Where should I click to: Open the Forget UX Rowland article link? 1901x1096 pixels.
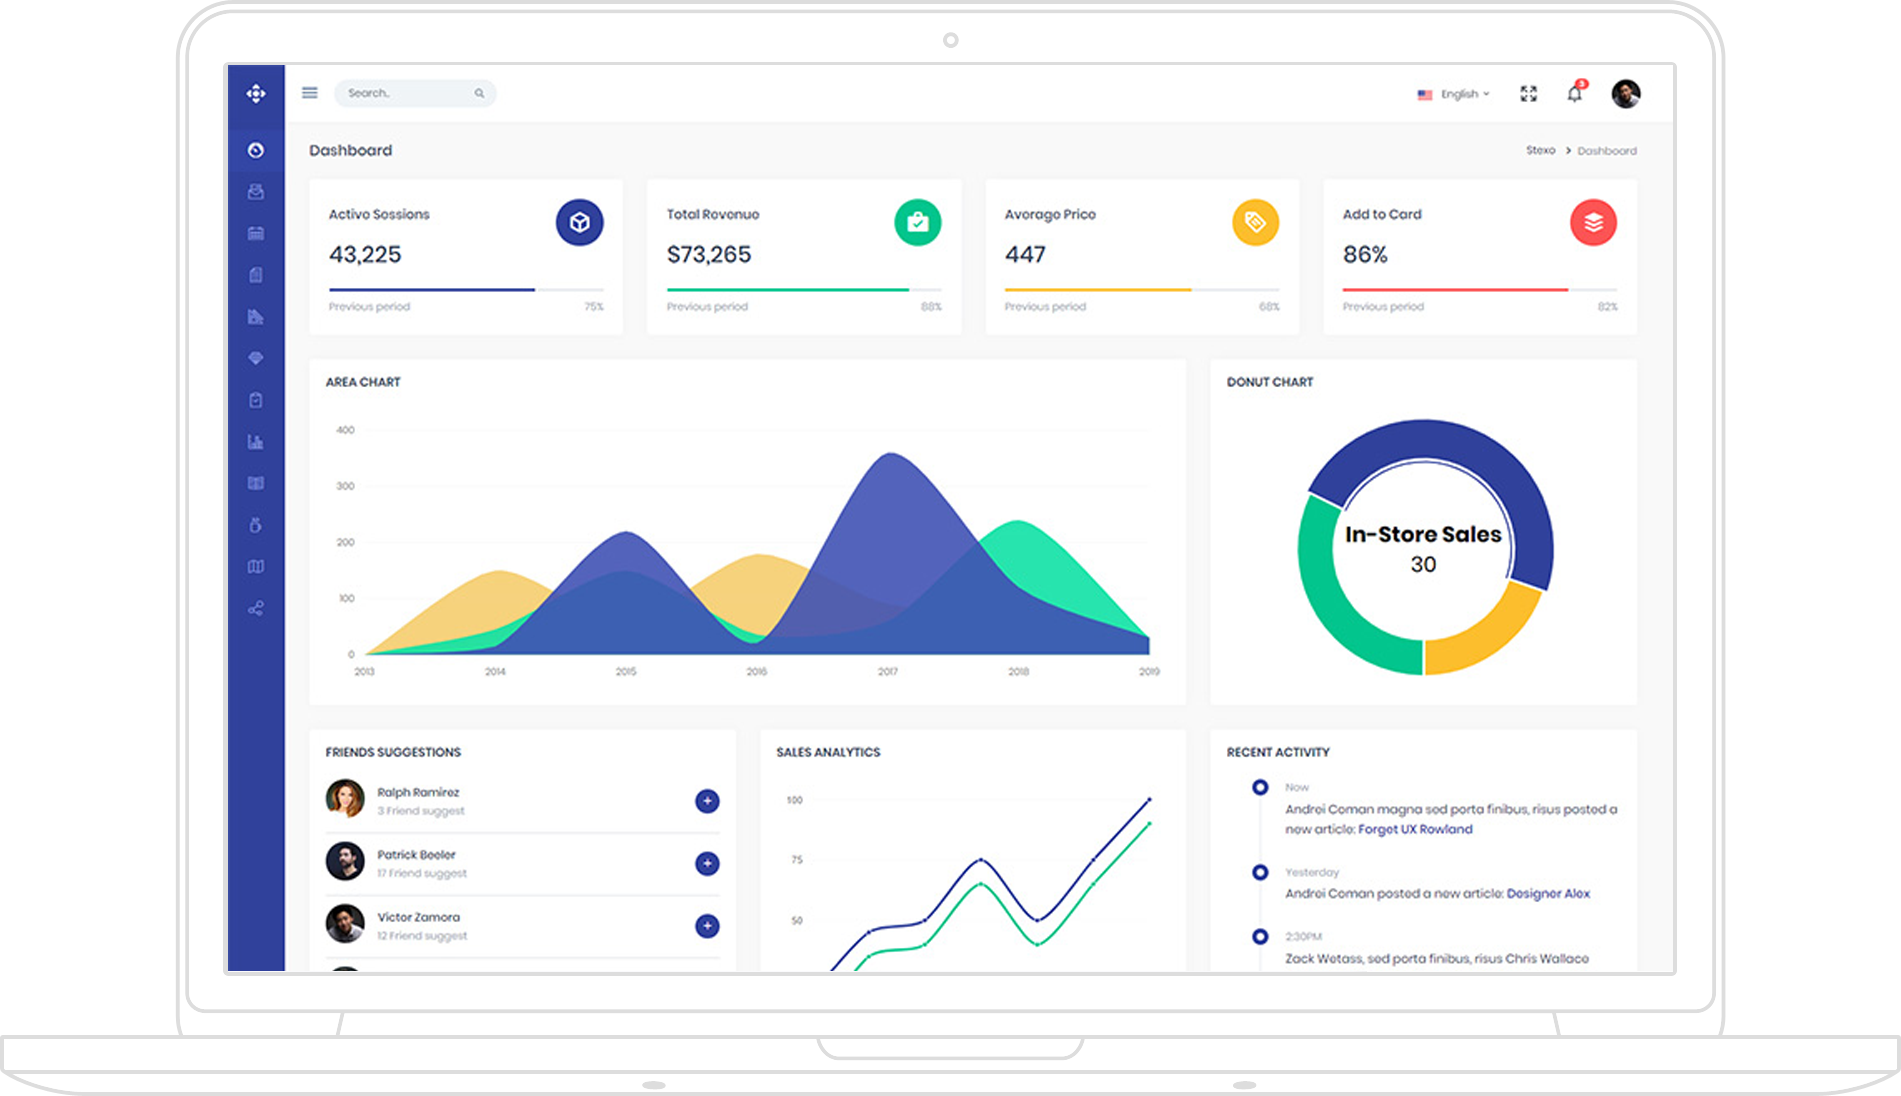1415,829
